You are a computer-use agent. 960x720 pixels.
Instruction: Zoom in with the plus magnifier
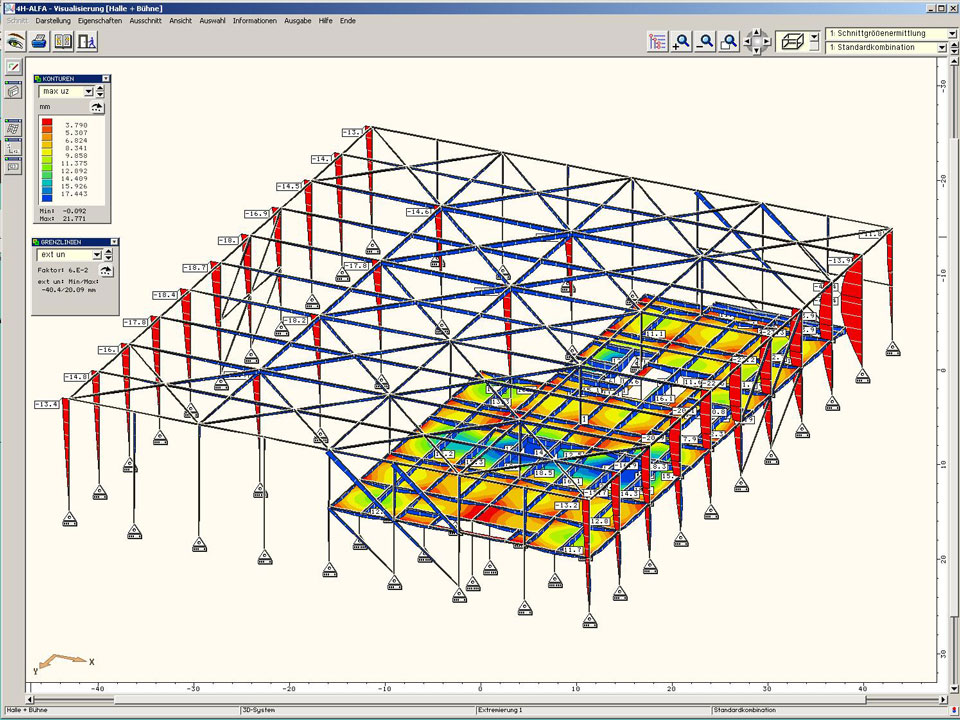tap(682, 41)
